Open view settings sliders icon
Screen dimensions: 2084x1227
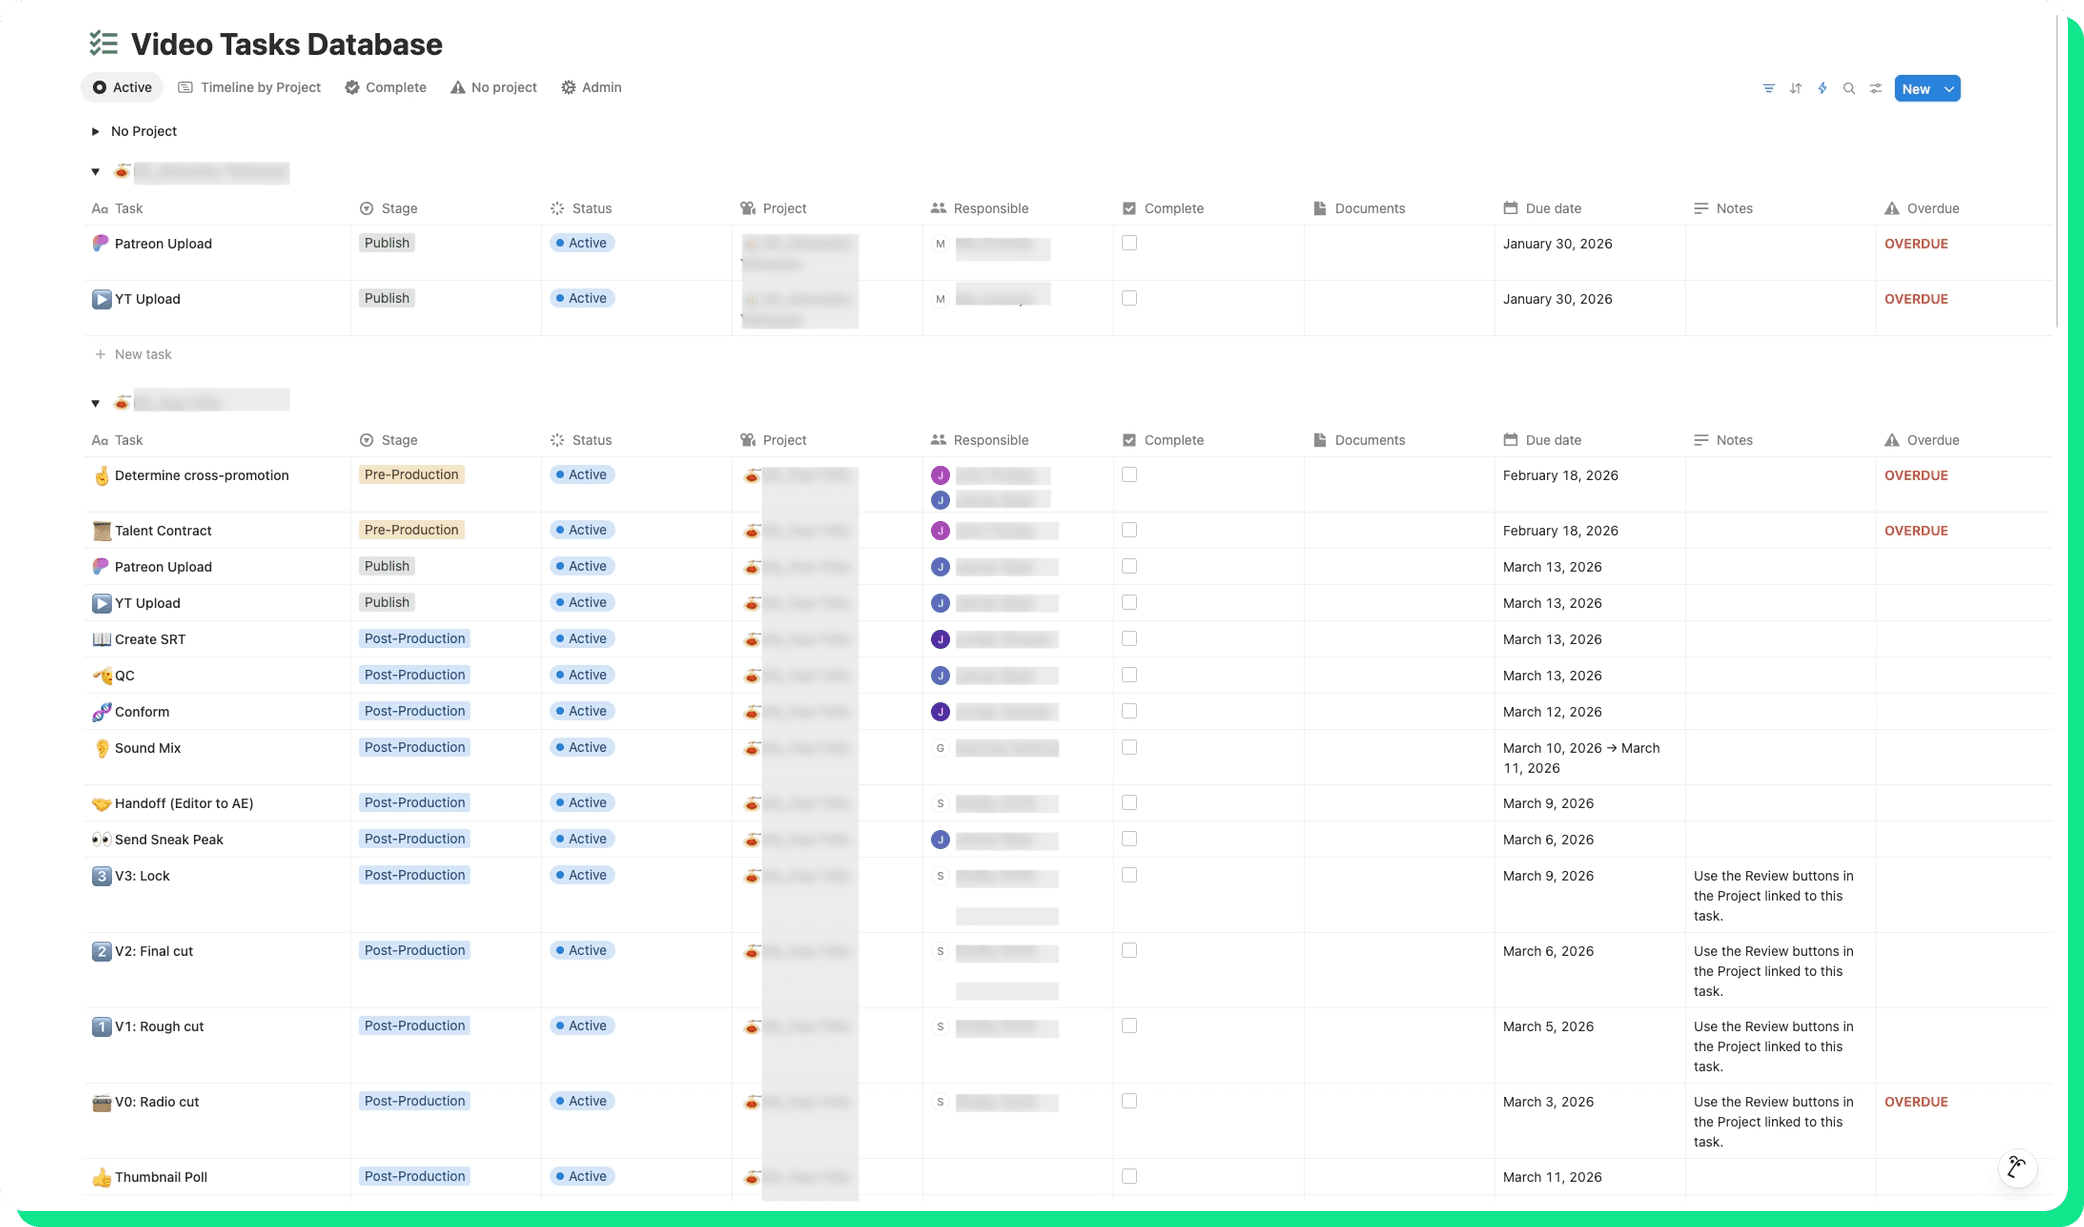[x=1876, y=89]
